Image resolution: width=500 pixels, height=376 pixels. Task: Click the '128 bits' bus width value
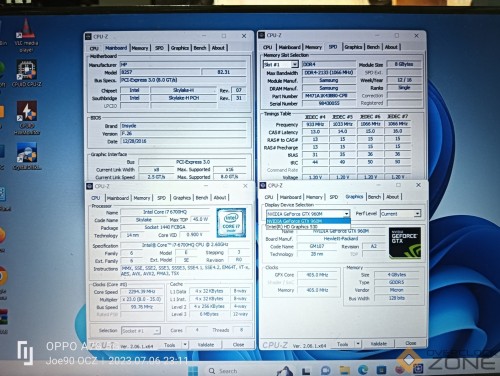(397, 298)
